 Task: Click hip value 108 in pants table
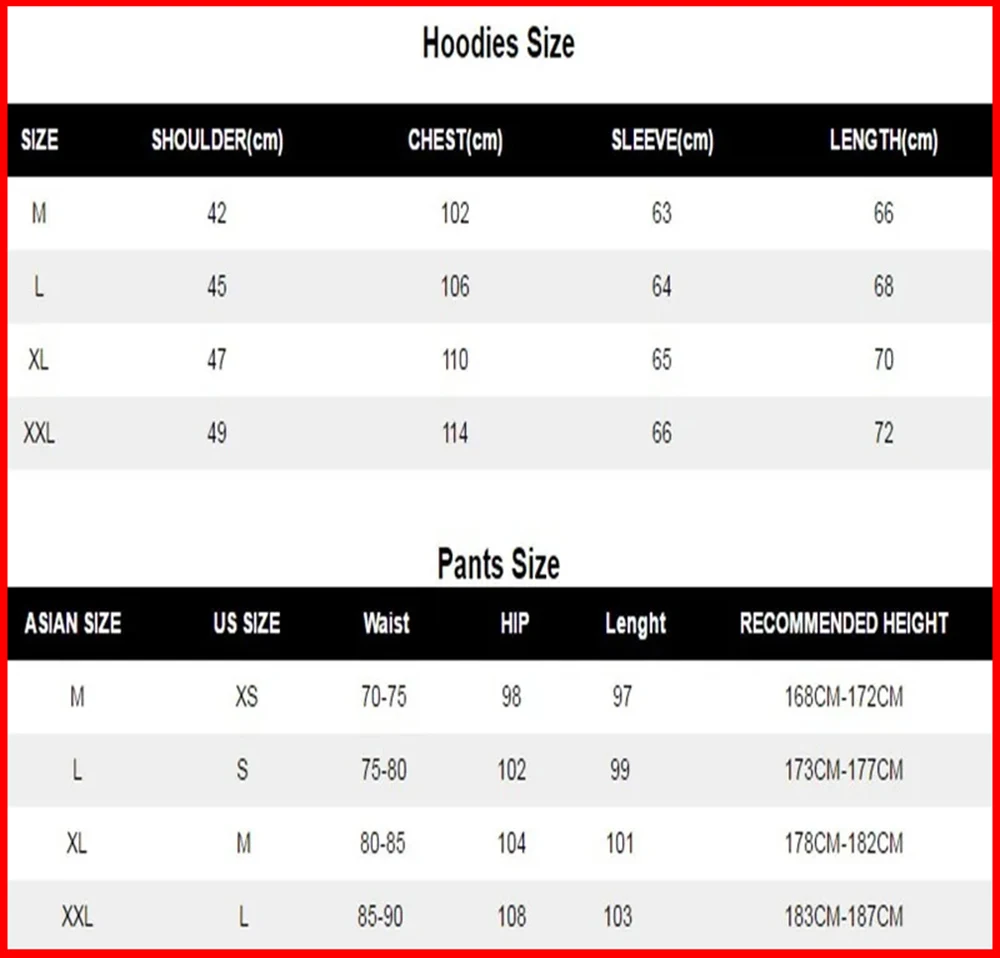click(x=512, y=916)
